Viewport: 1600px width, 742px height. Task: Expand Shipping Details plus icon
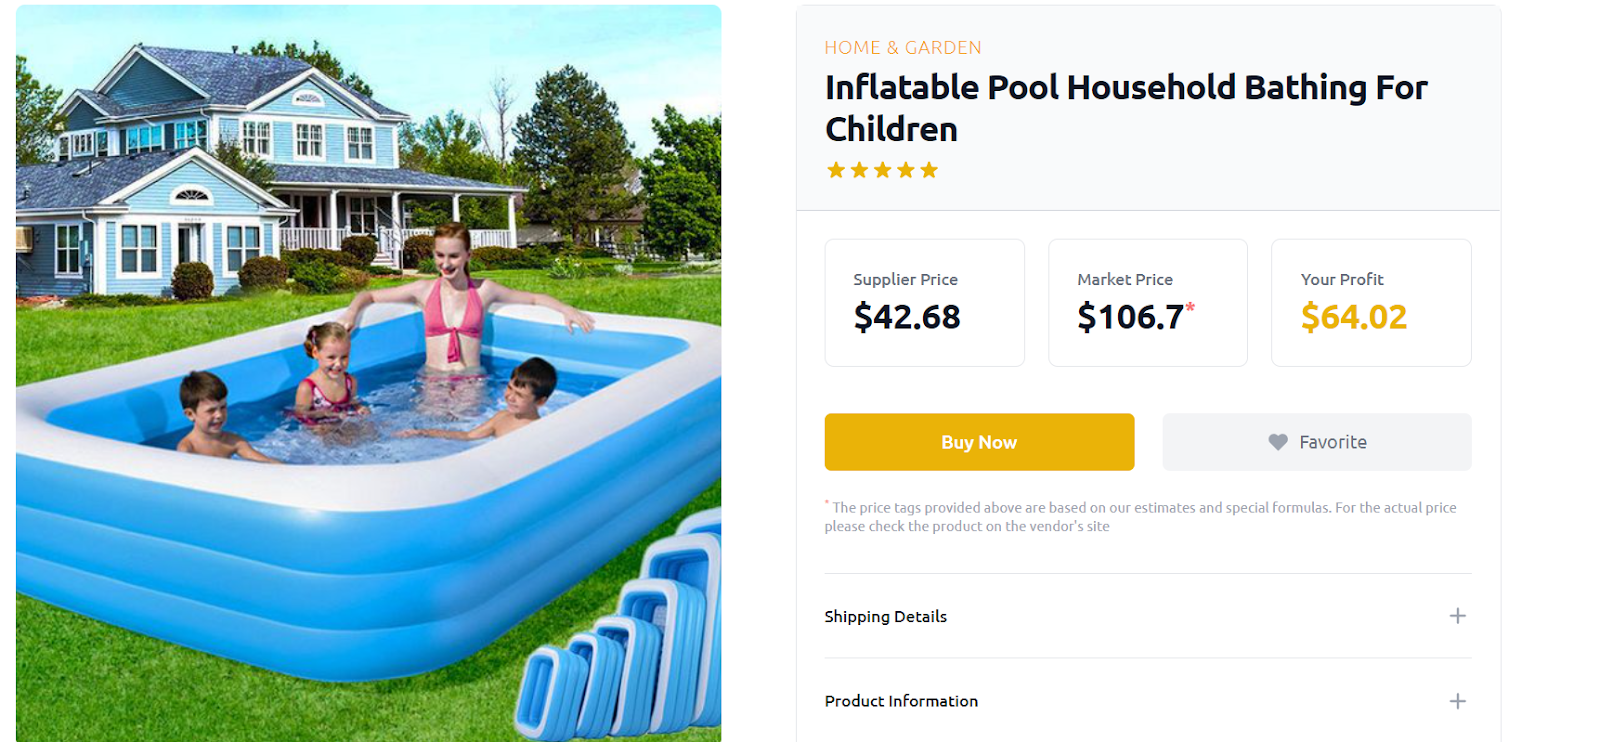tap(1457, 616)
